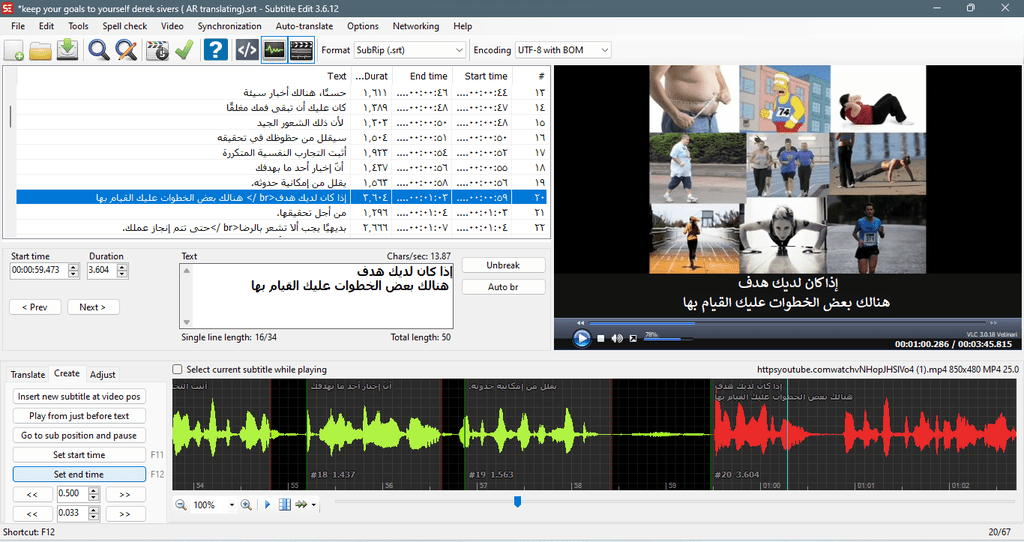This screenshot has width=1024, height=542.
Task: Toggle fullscreen in the video player
Action: [633, 338]
